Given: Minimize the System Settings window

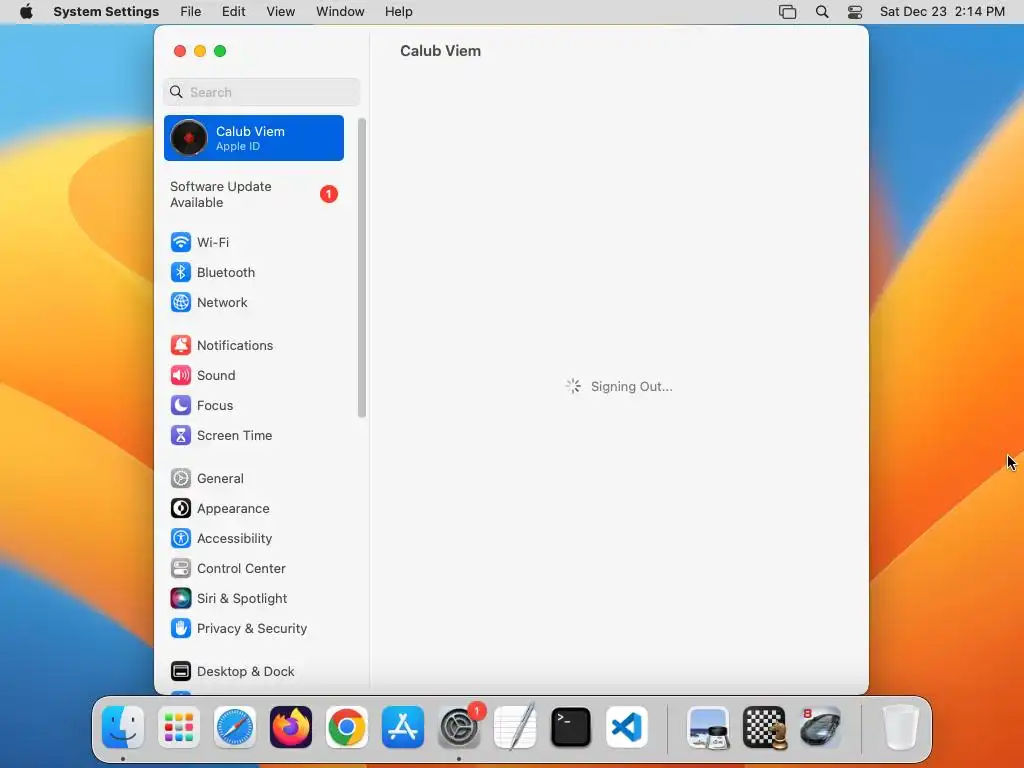Looking at the screenshot, I should tap(200, 51).
